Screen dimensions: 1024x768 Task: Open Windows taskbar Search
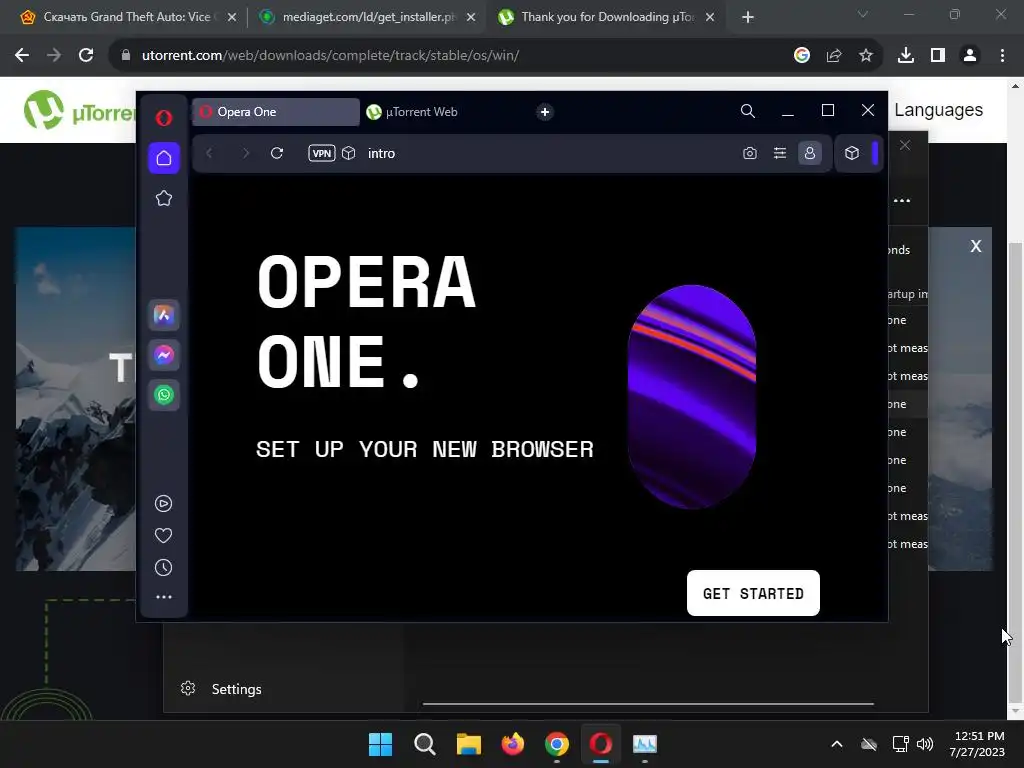pyautogui.click(x=424, y=744)
